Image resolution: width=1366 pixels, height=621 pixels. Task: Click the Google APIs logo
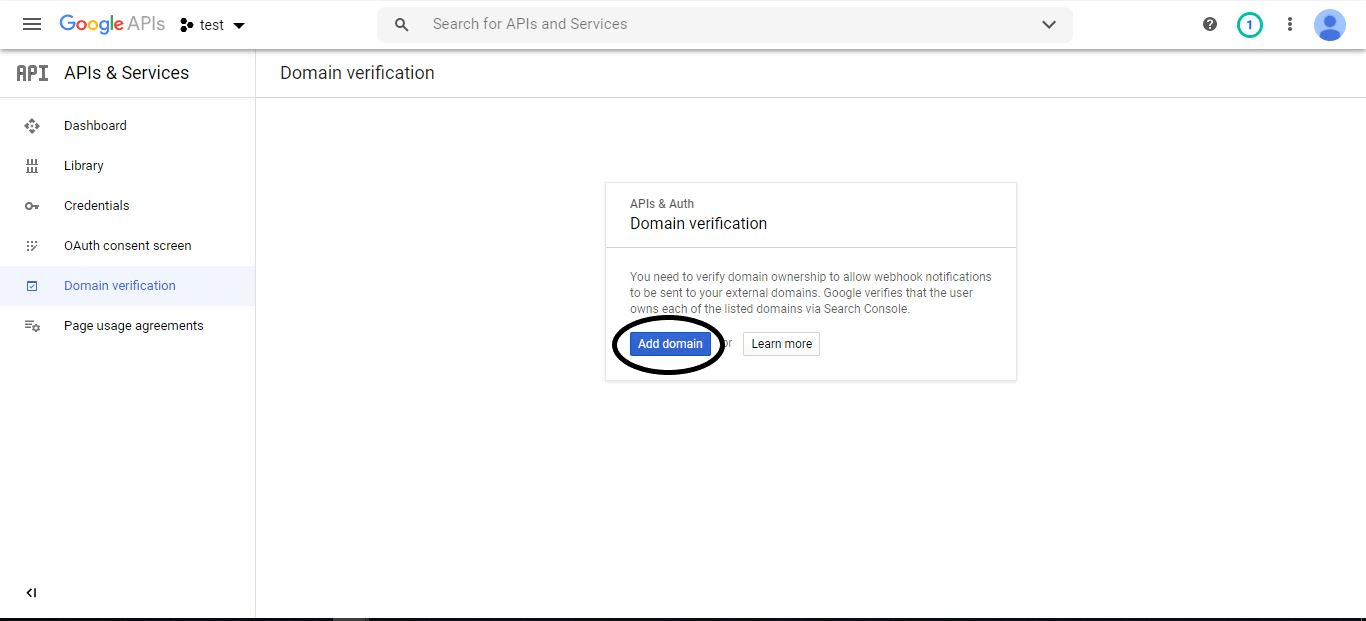coord(111,24)
